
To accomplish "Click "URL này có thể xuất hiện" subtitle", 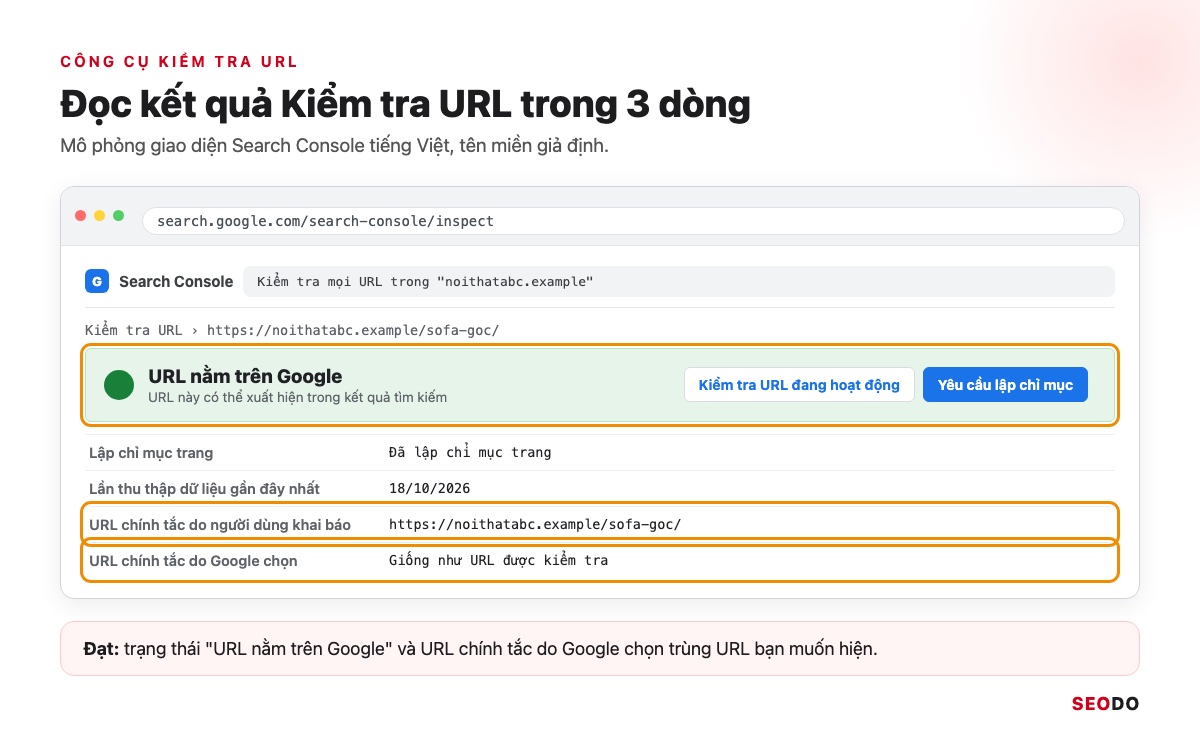I will click(x=297, y=397).
